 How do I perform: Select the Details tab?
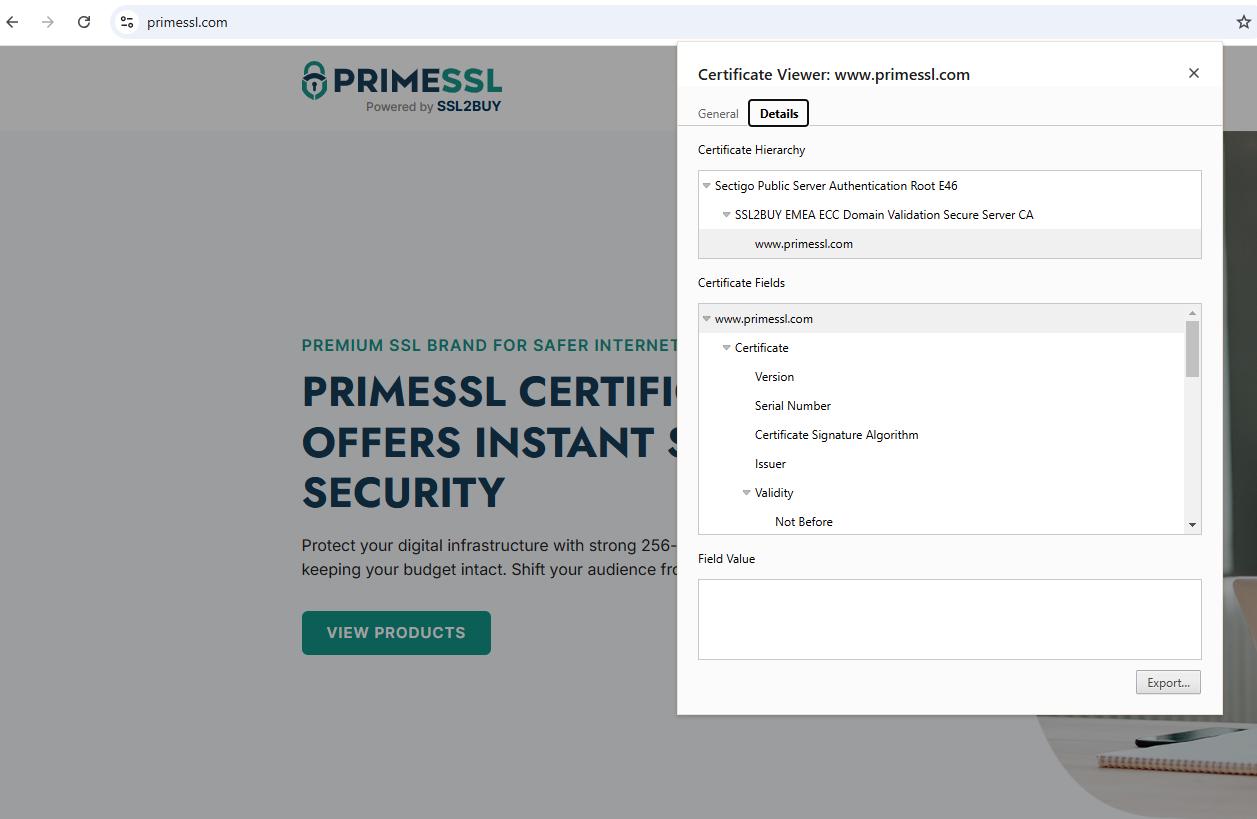click(x=778, y=114)
